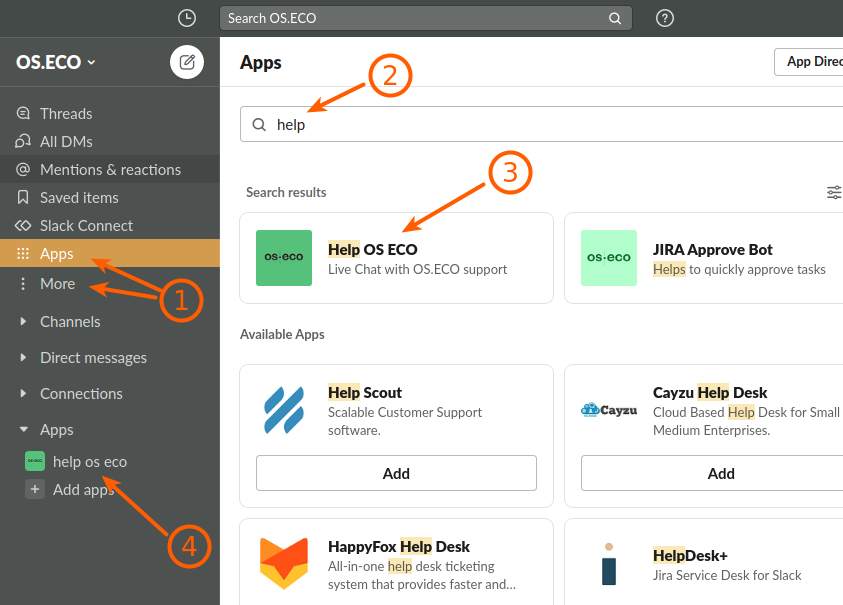The height and width of the screenshot is (605, 843).
Task: Click the Help Scout app icon
Action: [x=283, y=410]
